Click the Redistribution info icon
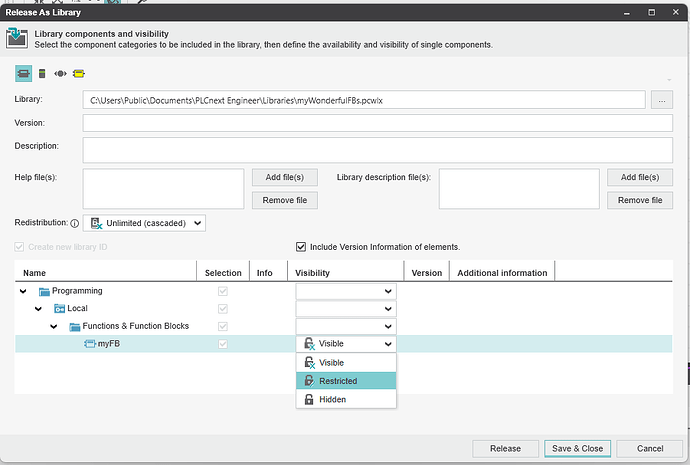This screenshot has width=690, height=465. click(75, 223)
